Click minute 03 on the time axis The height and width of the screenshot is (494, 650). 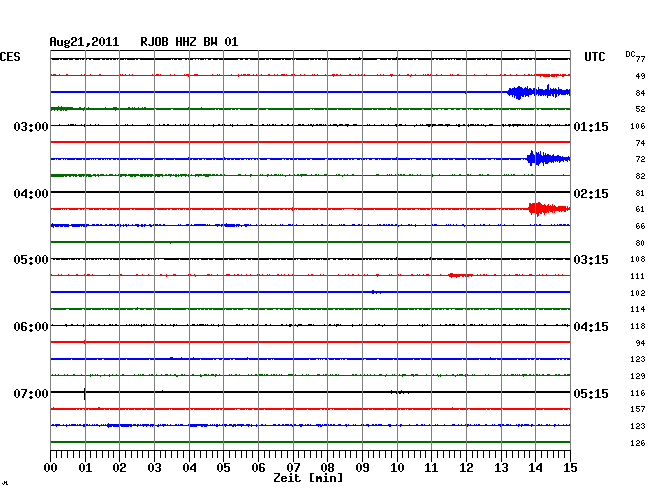tap(154, 468)
